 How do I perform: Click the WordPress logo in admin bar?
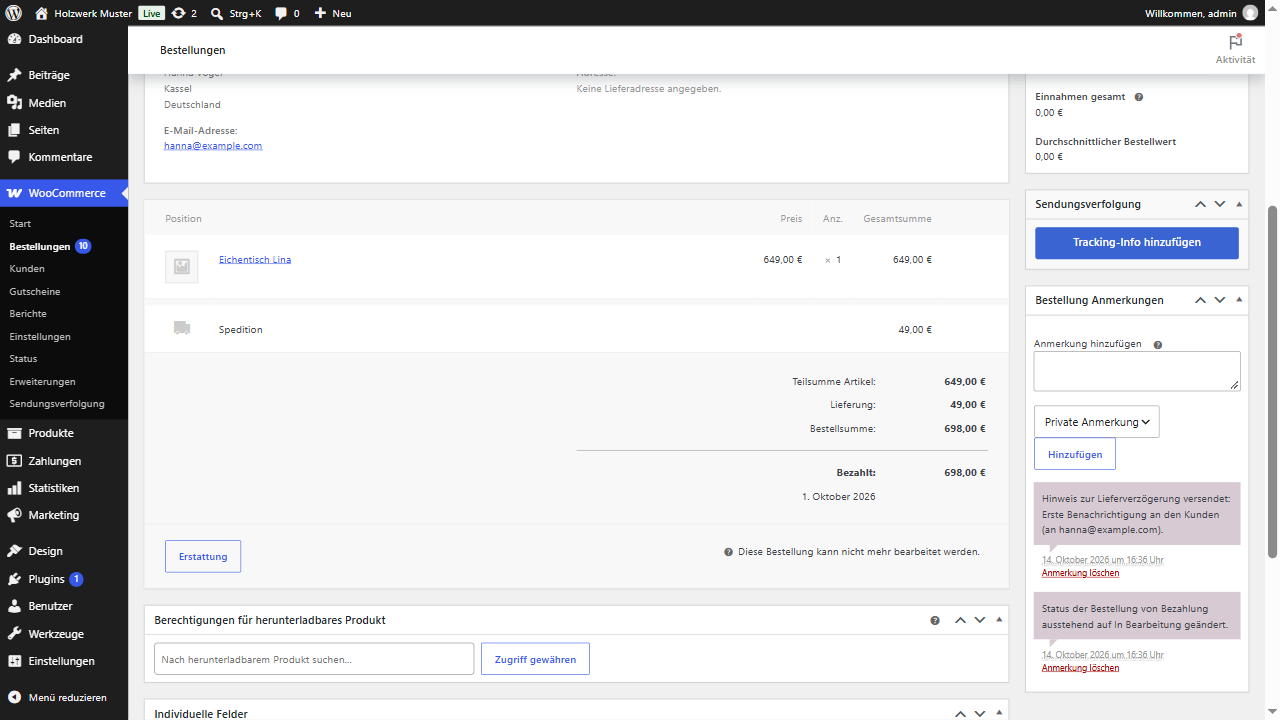click(14, 13)
